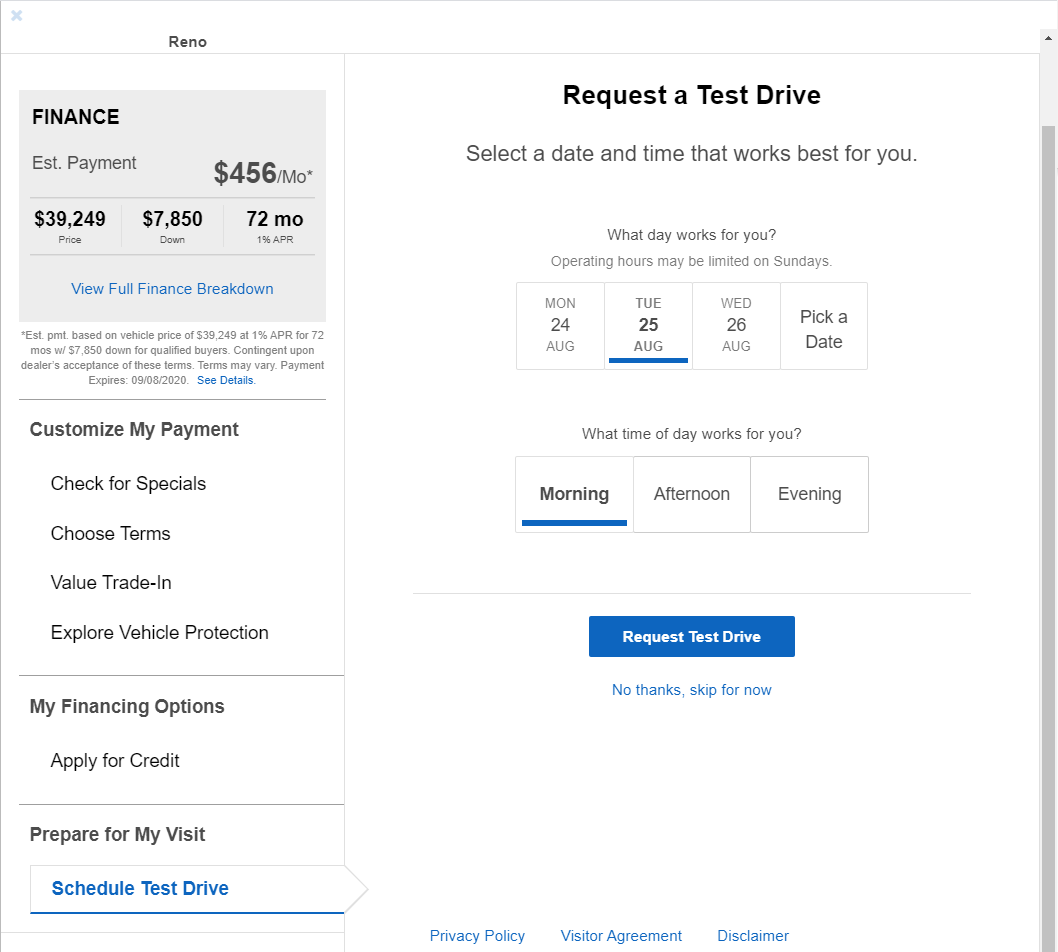Open Choose Terms menu item
This screenshot has height=952, width=1058.
(111, 534)
